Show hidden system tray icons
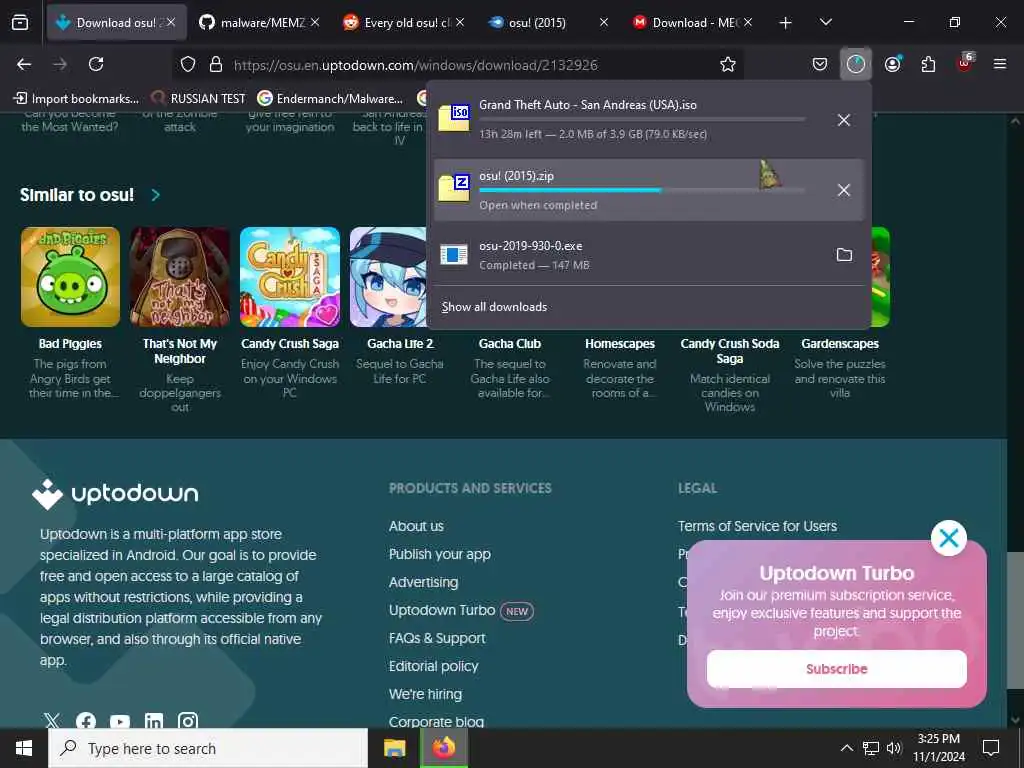This screenshot has width=1024, height=768. 846,748
